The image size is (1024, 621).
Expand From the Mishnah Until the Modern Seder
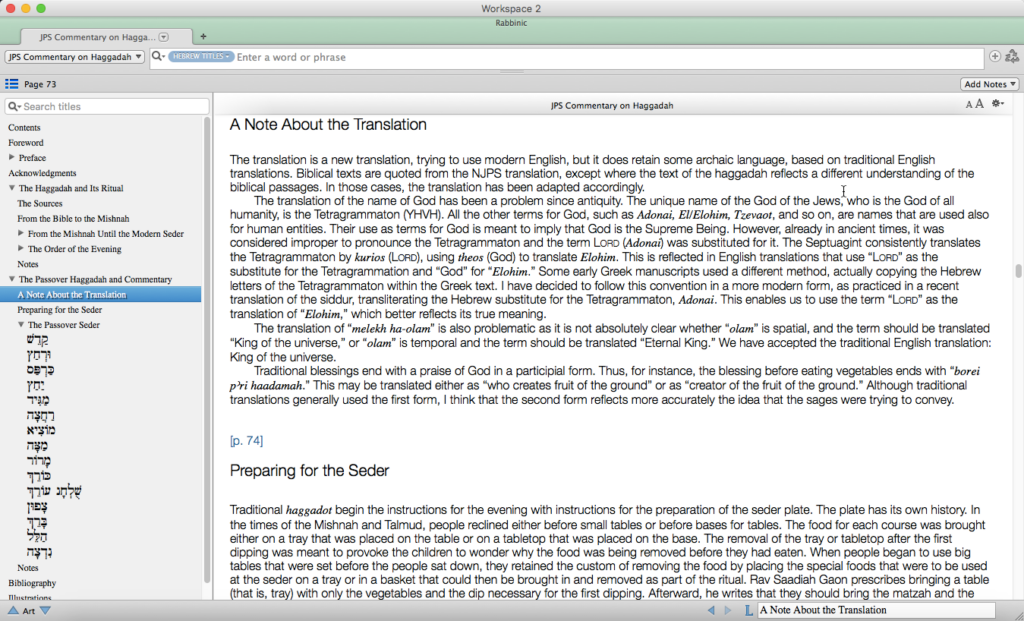click(x=21, y=233)
